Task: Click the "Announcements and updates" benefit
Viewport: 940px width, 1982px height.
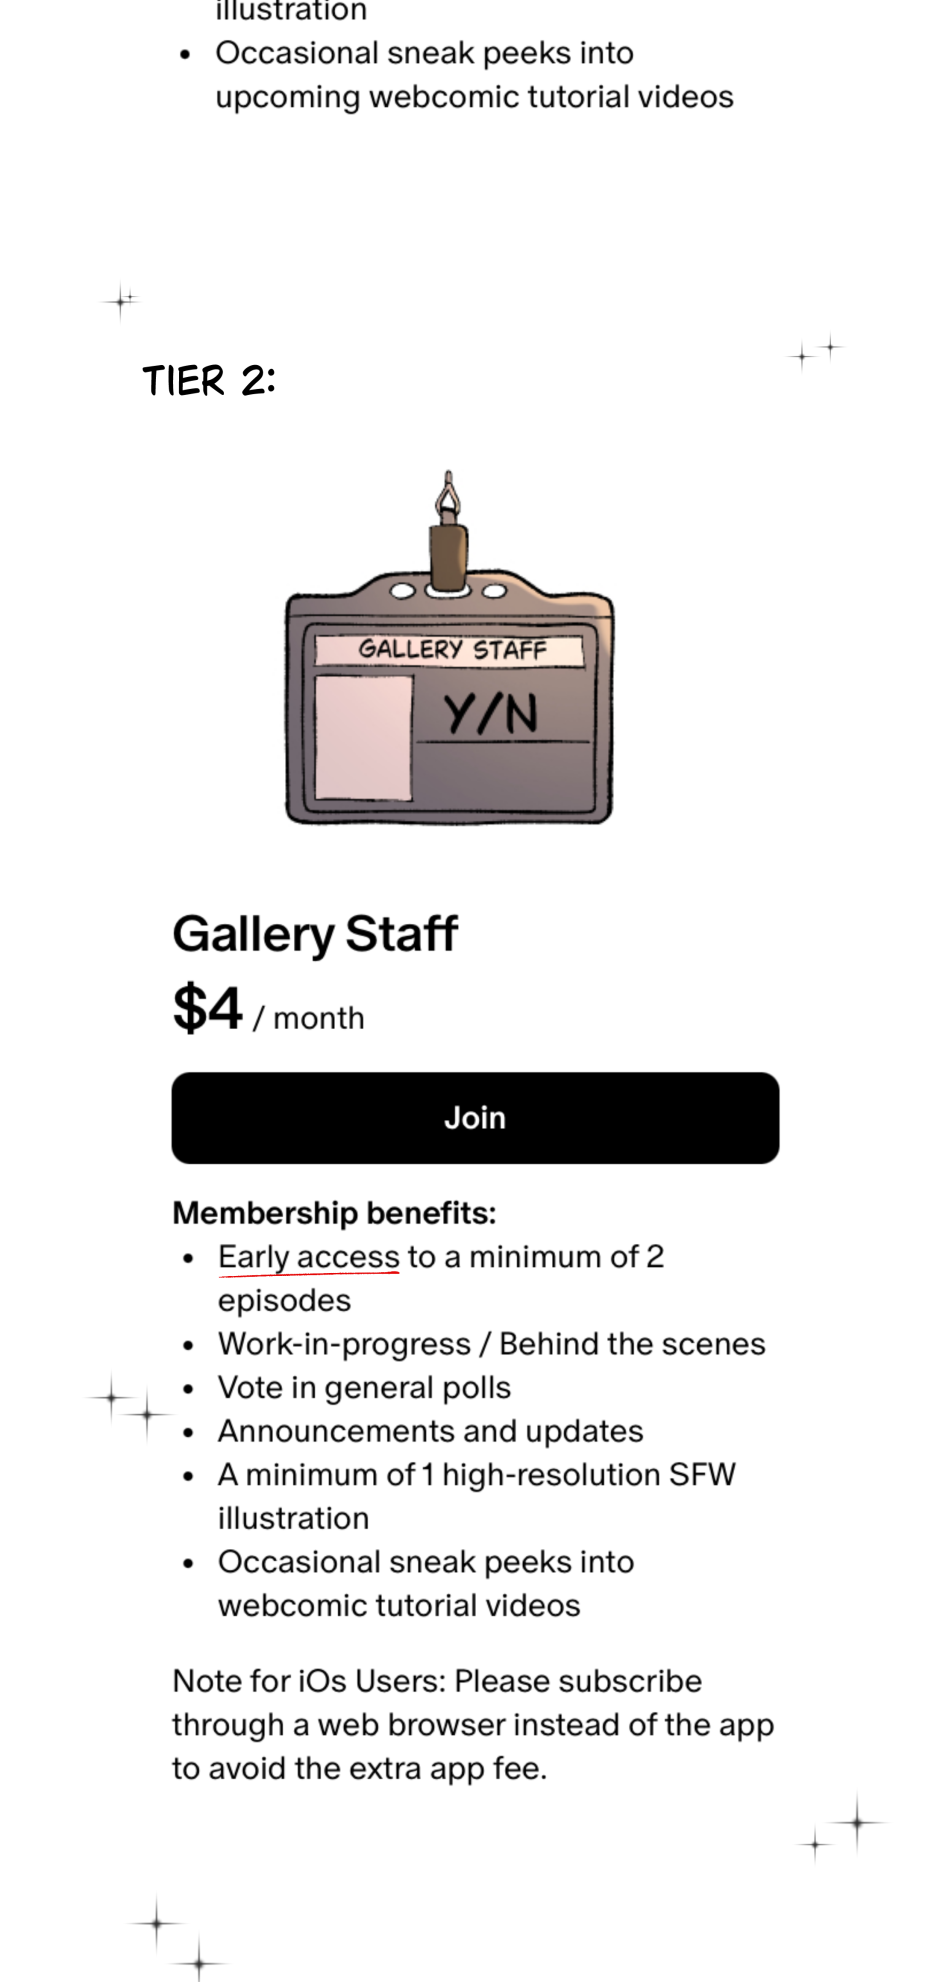Action: click(430, 1431)
